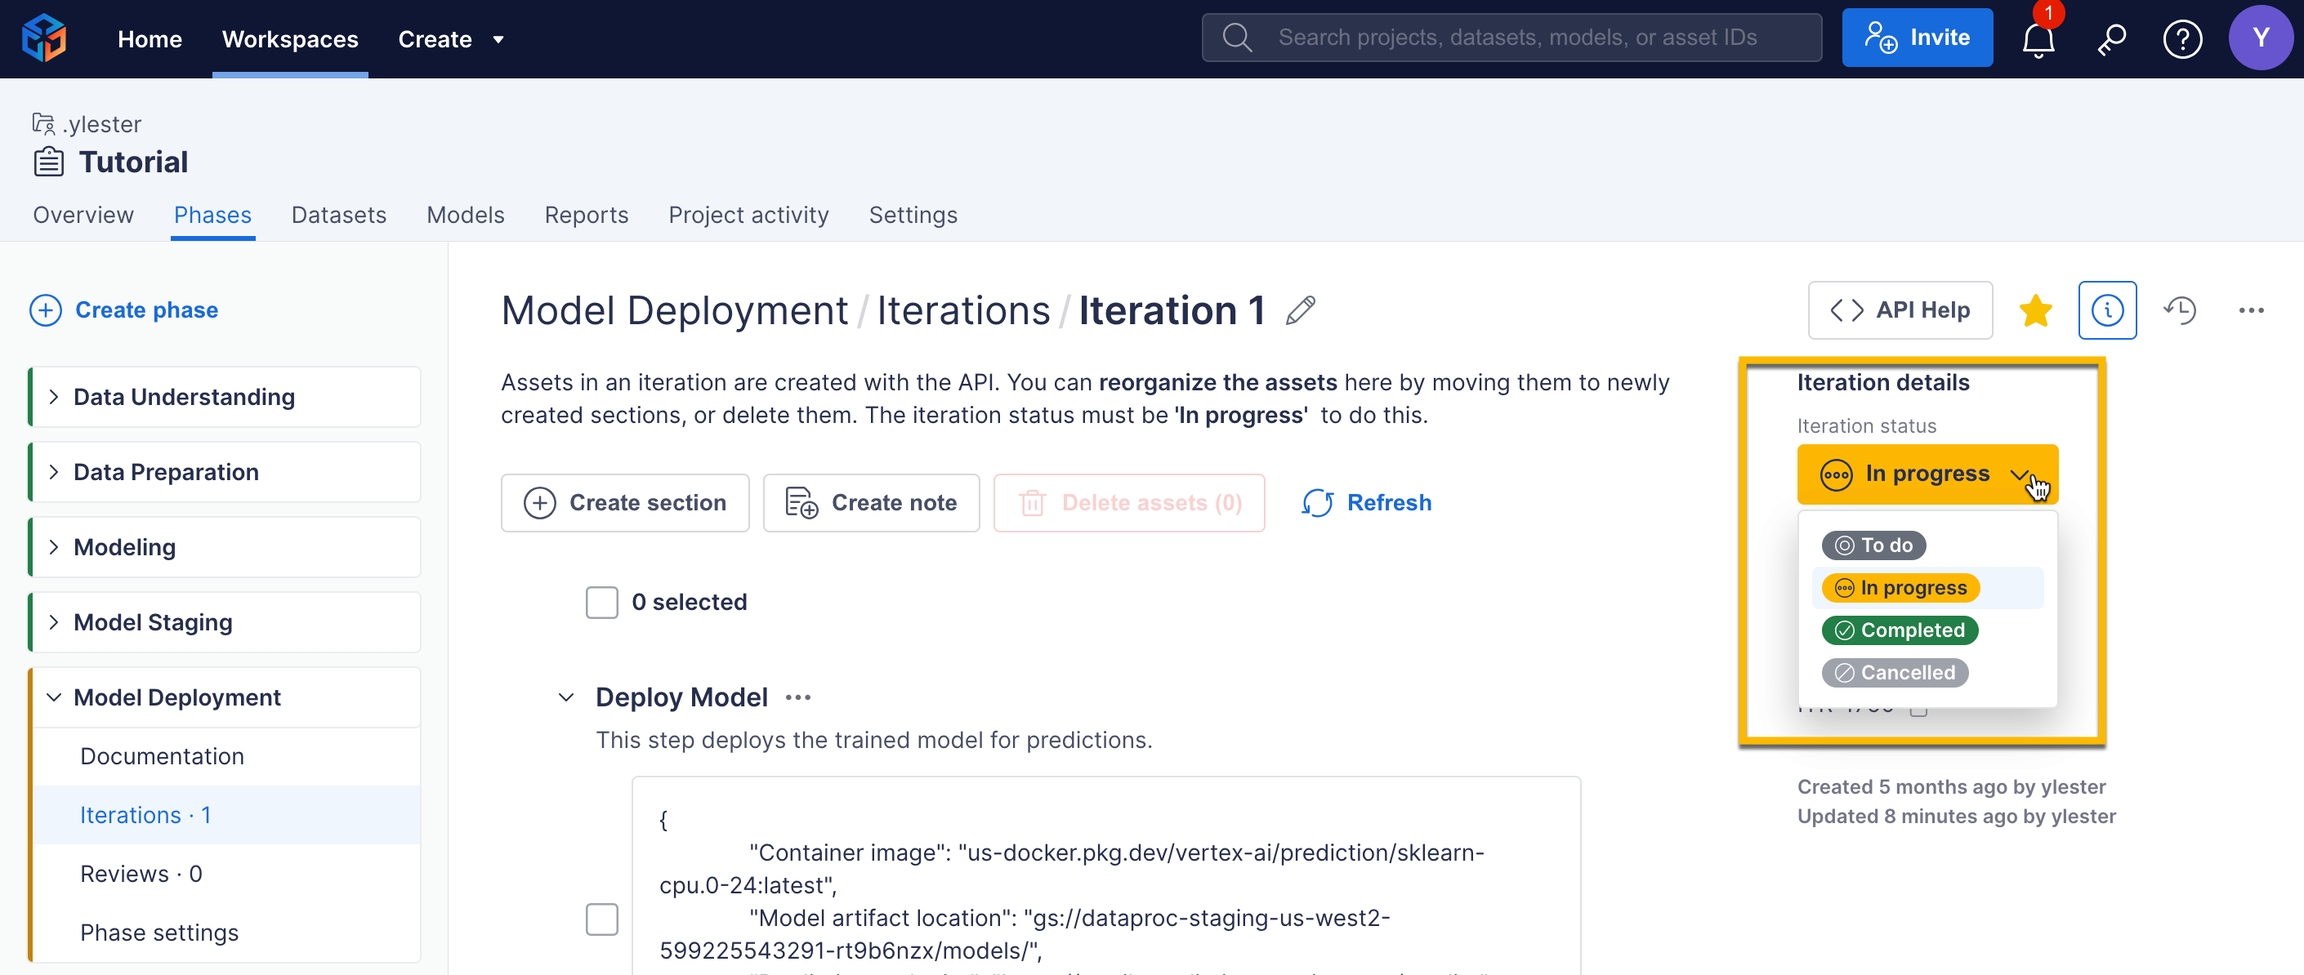Open the history clock icon
Image resolution: width=2304 pixels, height=975 pixels.
pos(2180,311)
